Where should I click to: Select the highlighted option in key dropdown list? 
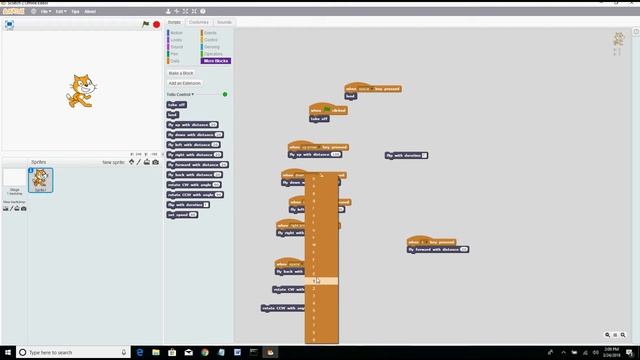pyautogui.click(x=321, y=281)
